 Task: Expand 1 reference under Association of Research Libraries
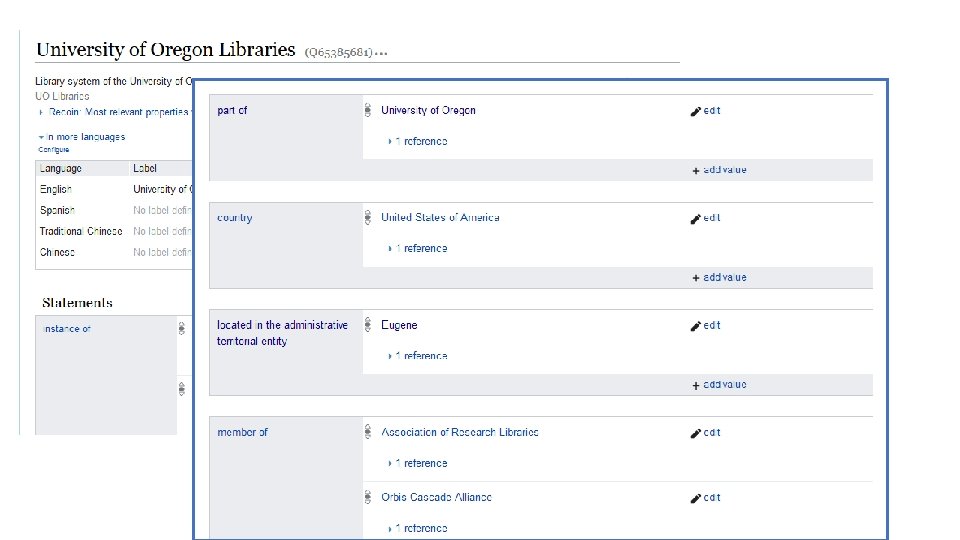point(418,463)
